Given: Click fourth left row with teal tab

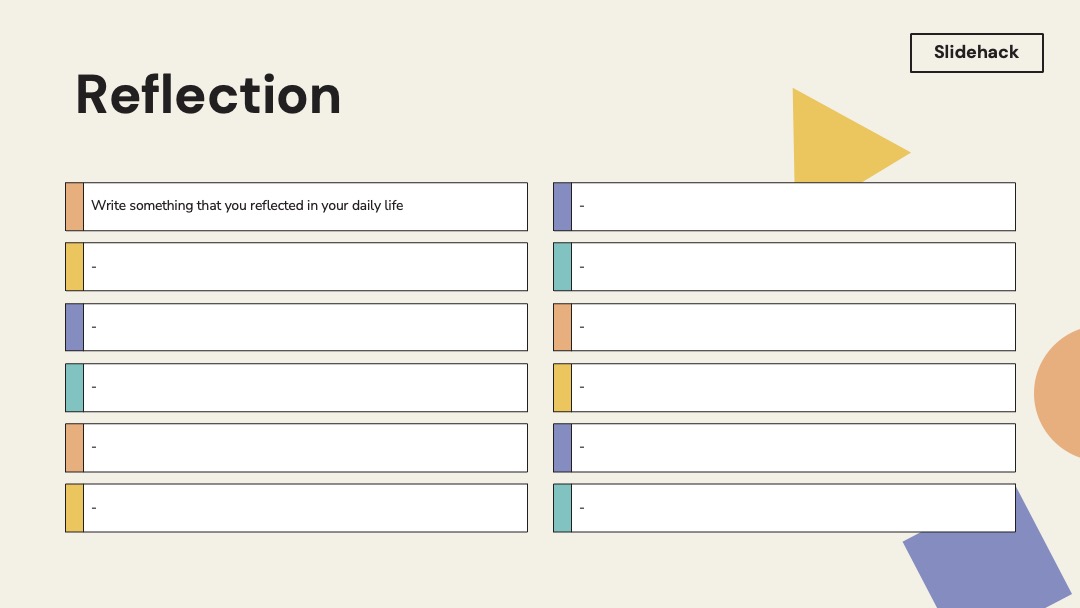Looking at the screenshot, I should (296, 388).
